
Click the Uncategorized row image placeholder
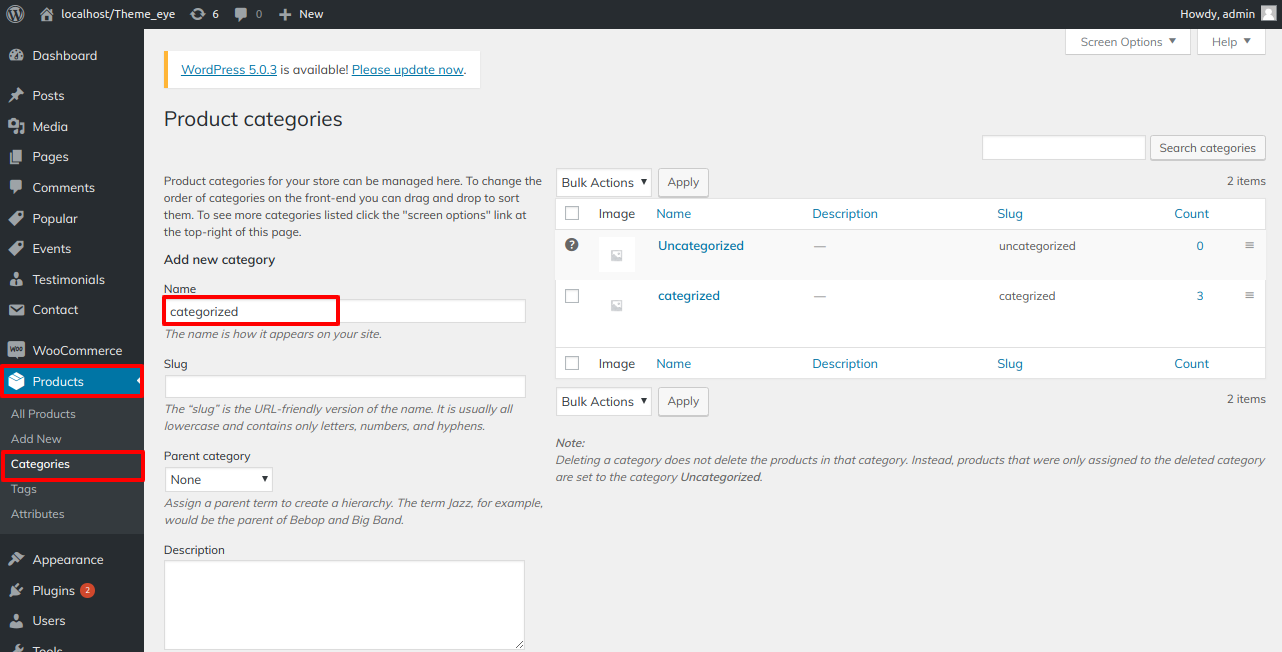point(616,255)
